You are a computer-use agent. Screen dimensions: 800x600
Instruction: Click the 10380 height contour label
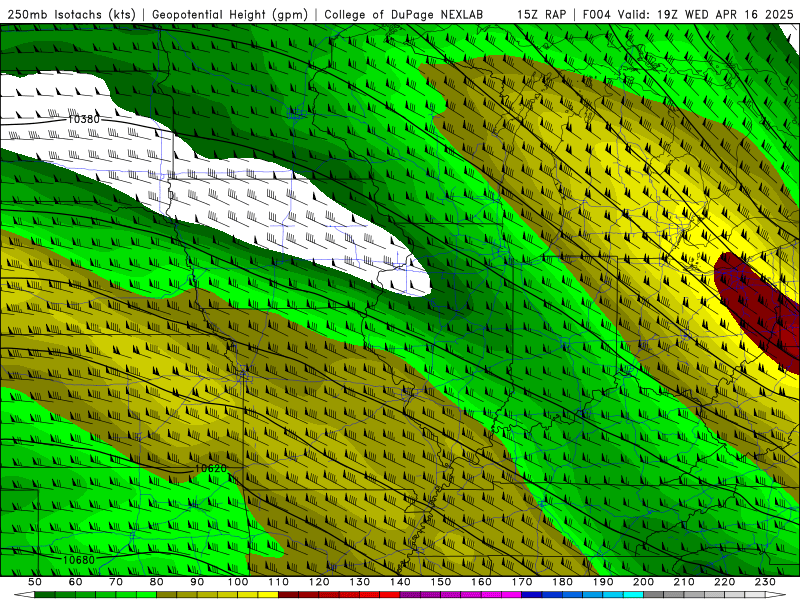[x=84, y=119]
